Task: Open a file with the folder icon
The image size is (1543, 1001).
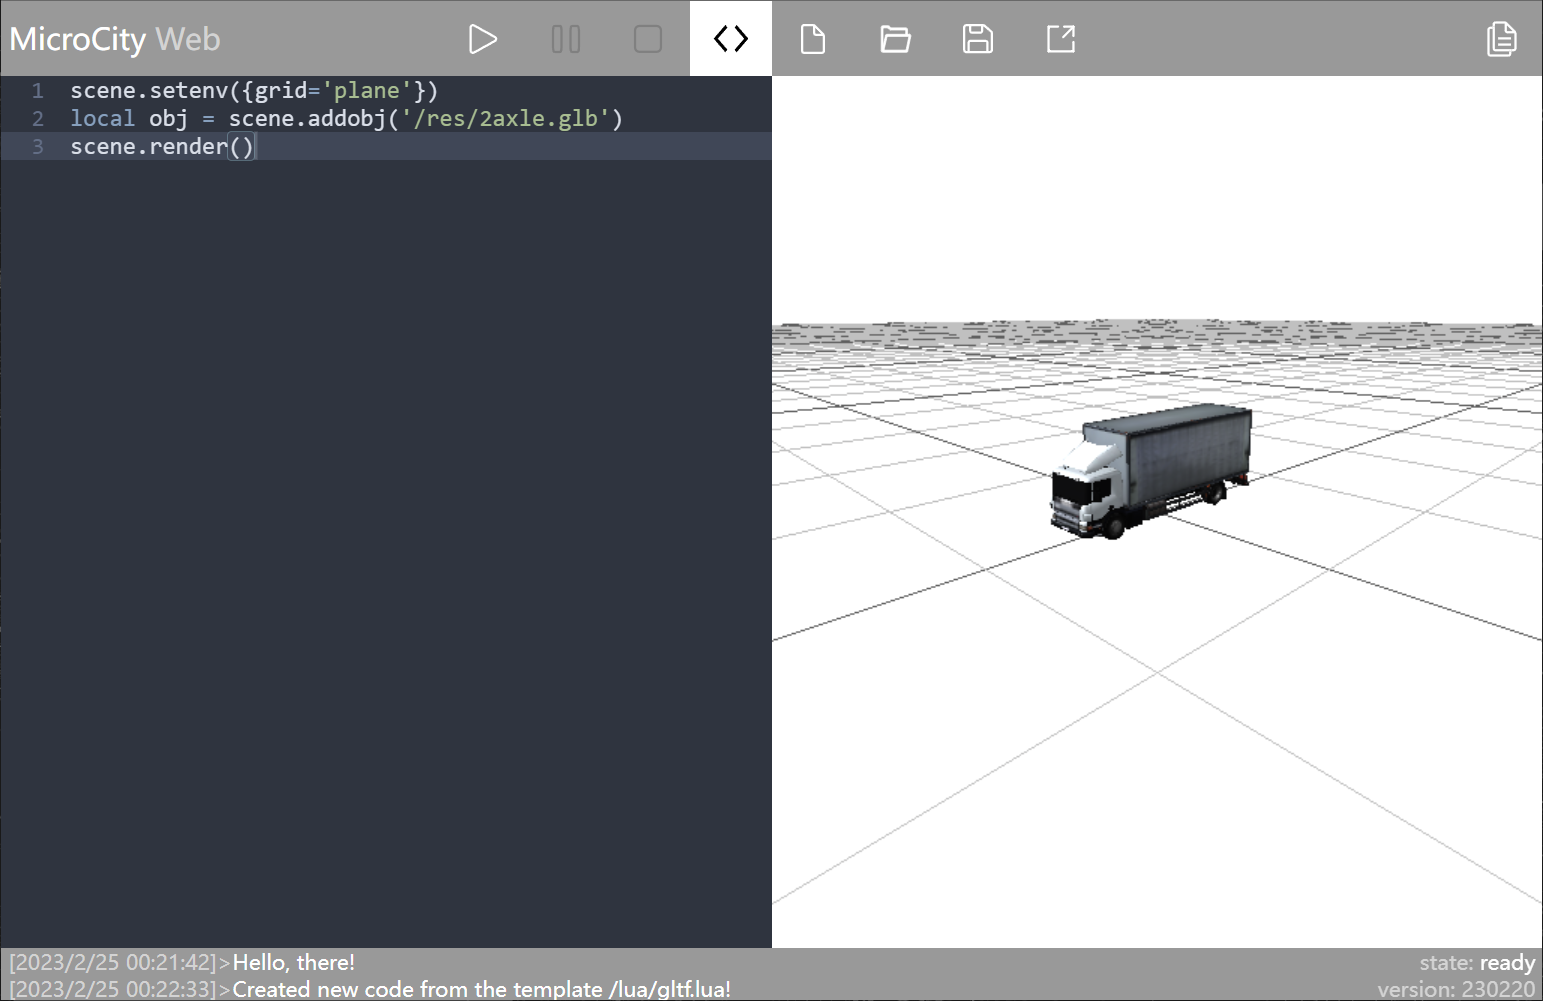Action: (895, 39)
